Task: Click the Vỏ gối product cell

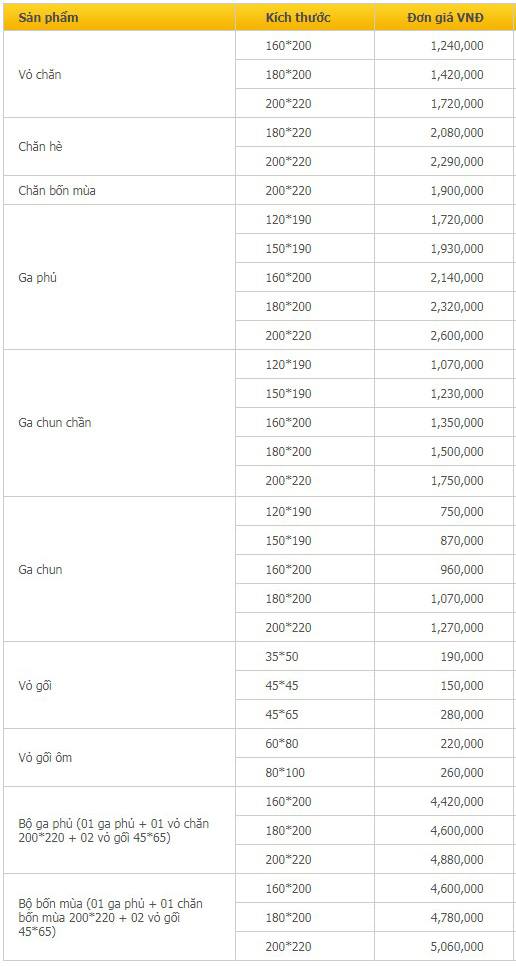Action: click(x=119, y=685)
